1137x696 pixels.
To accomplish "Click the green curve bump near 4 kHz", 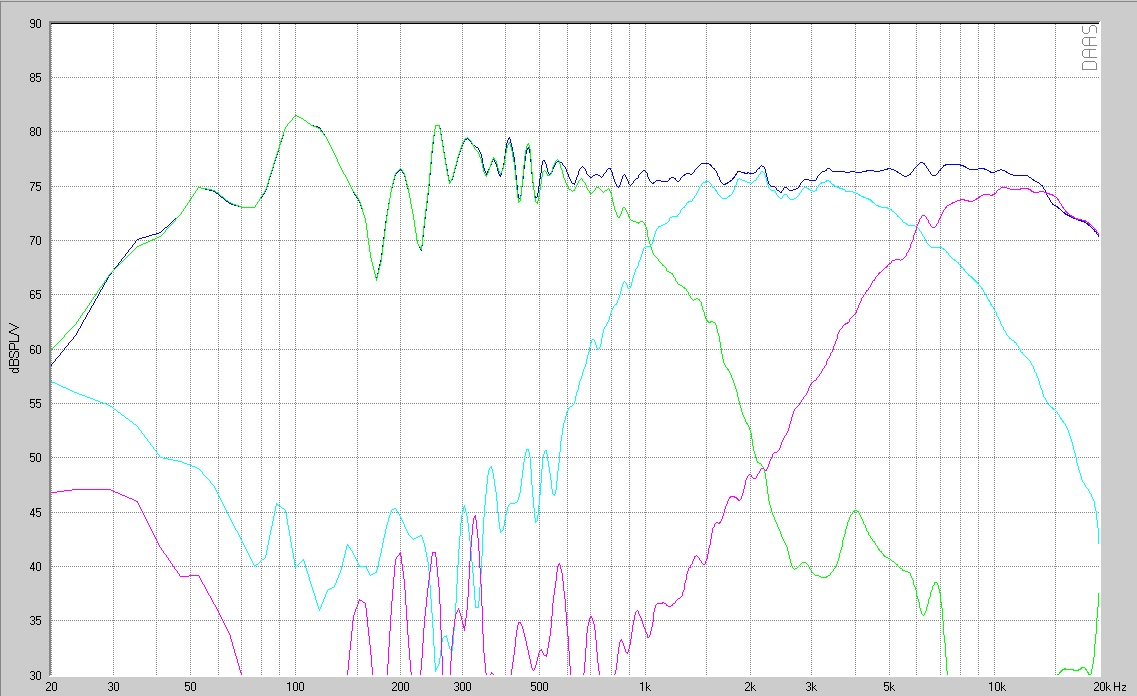I will (856, 511).
